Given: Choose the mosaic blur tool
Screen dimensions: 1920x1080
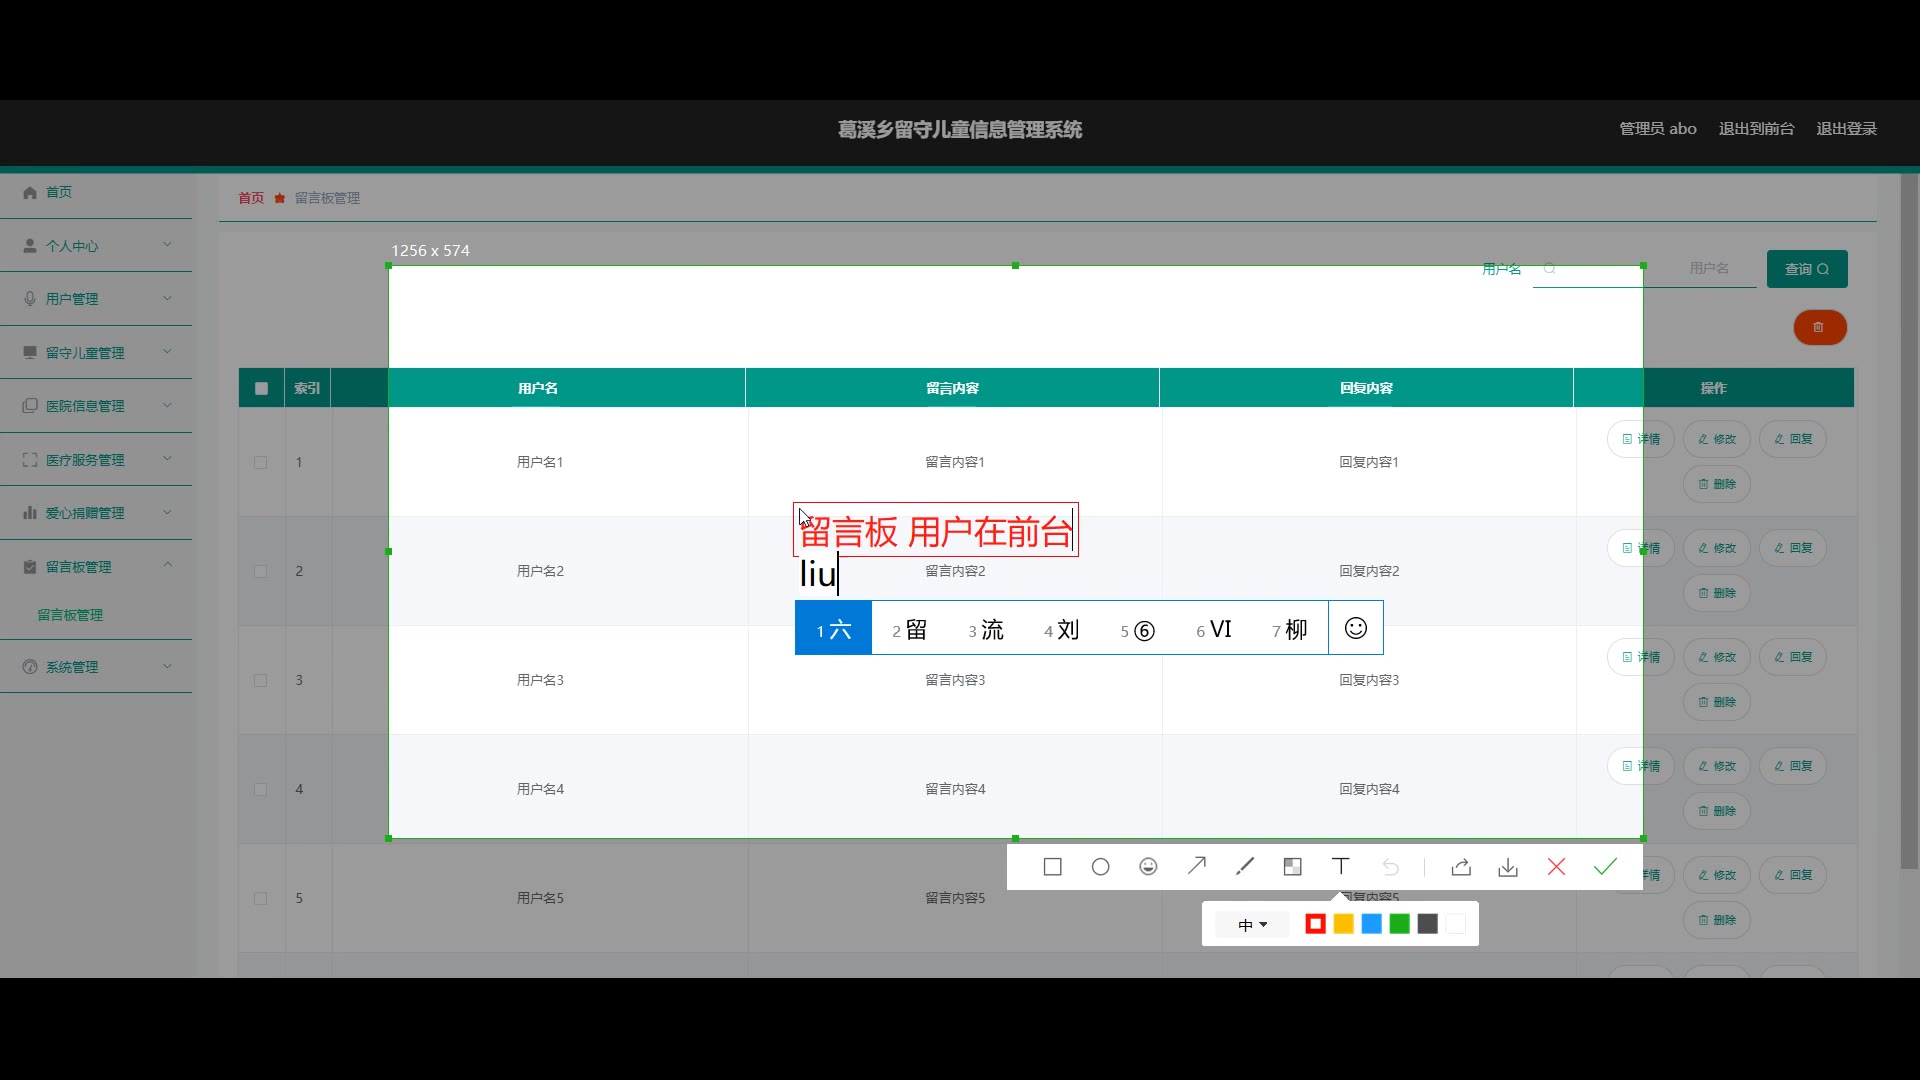Looking at the screenshot, I should pyautogui.click(x=1292, y=867).
